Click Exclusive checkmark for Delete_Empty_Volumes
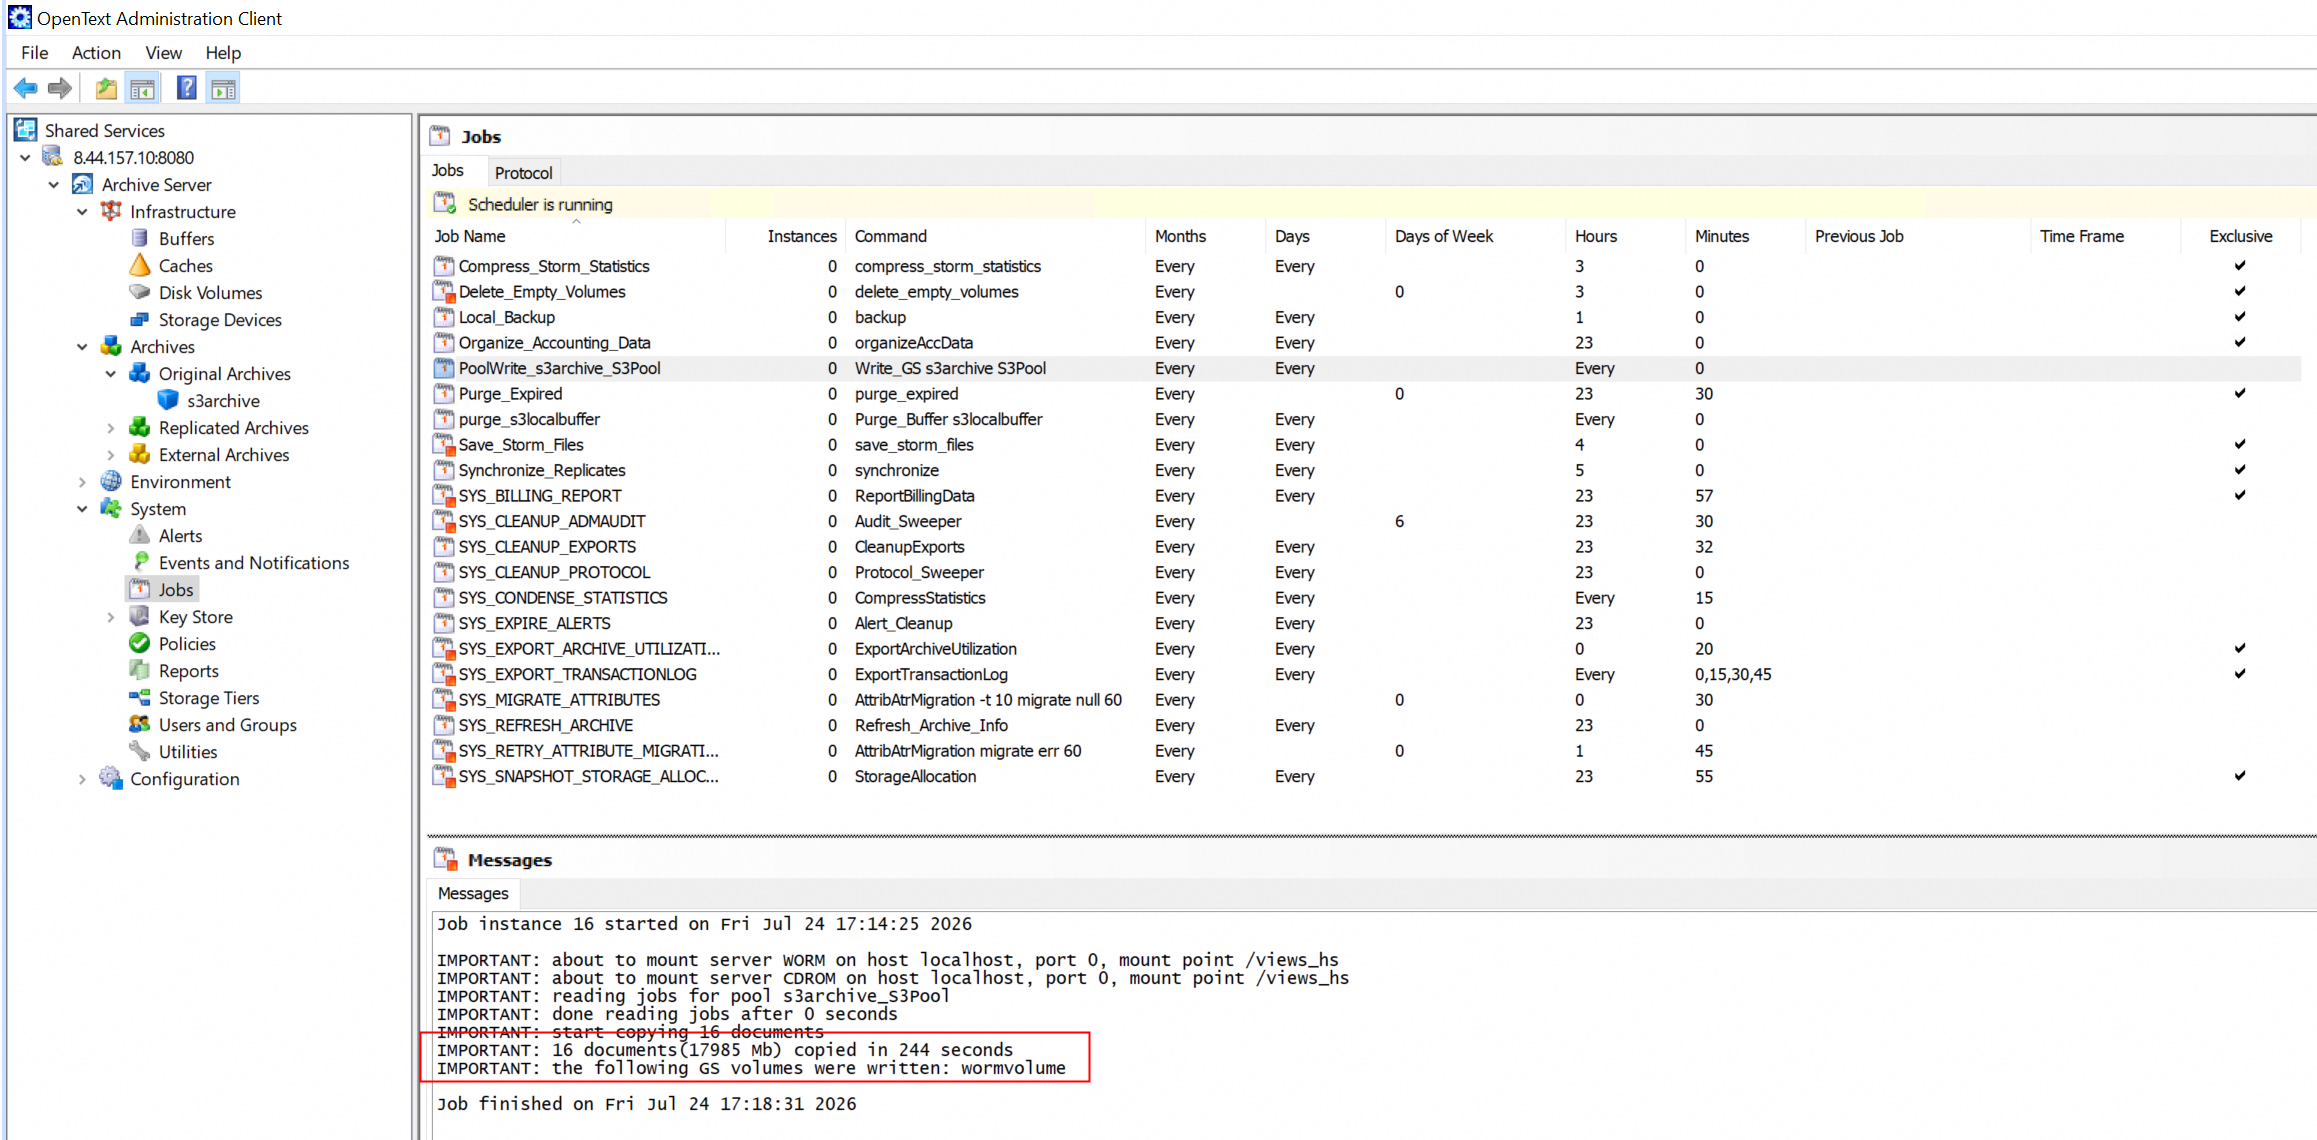The image size is (2317, 1140). pos(2240,291)
